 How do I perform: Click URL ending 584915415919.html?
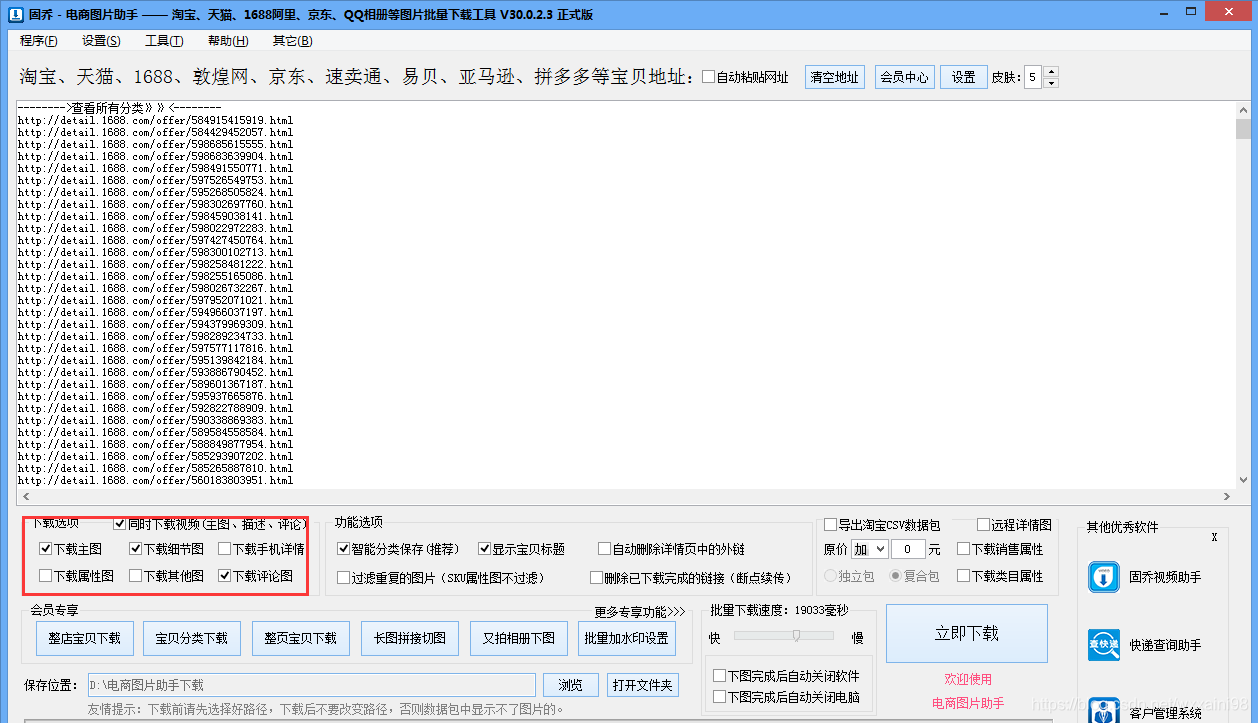(155, 120)
